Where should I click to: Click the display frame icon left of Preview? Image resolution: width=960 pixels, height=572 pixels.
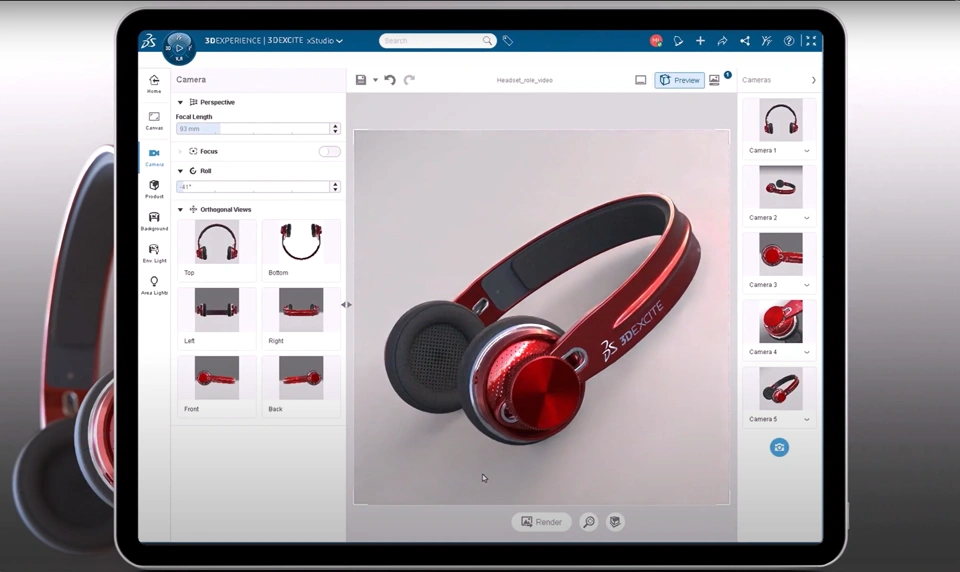pyautogui.click(x=640, y=80)
